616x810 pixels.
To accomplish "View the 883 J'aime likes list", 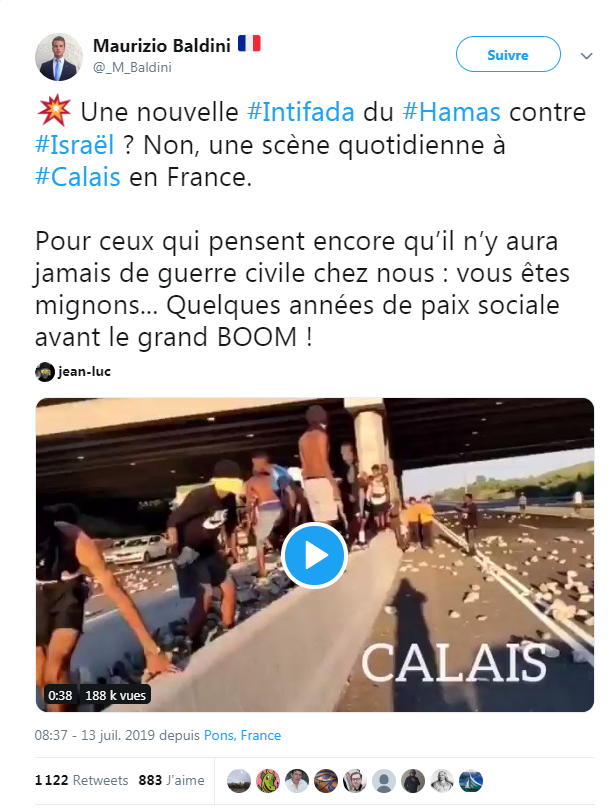I will point(171,780).
